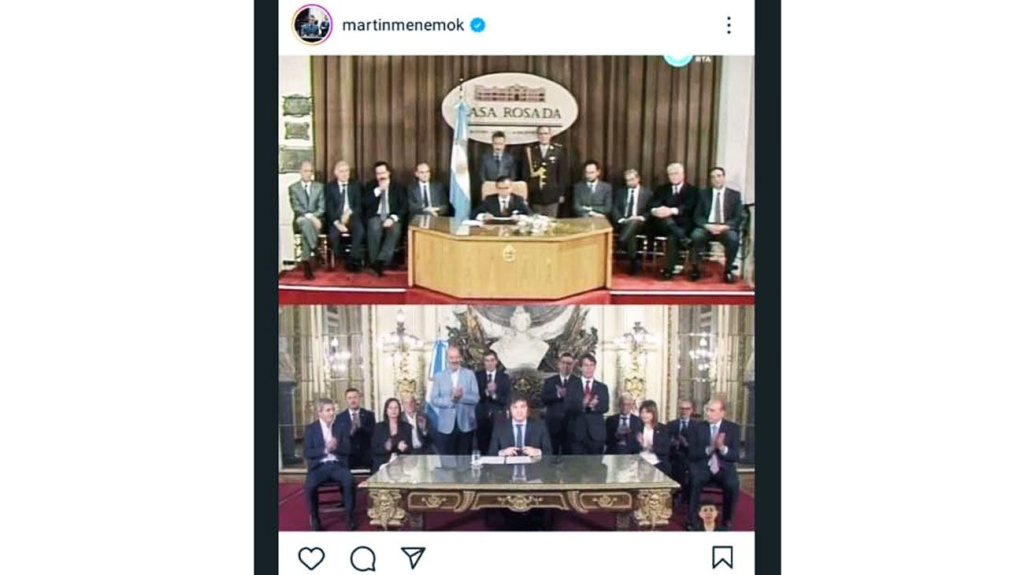Share the post using the paper plane icon
Image resolution: width=1024 pixels, height=575 pixels.
click(413, 557)
